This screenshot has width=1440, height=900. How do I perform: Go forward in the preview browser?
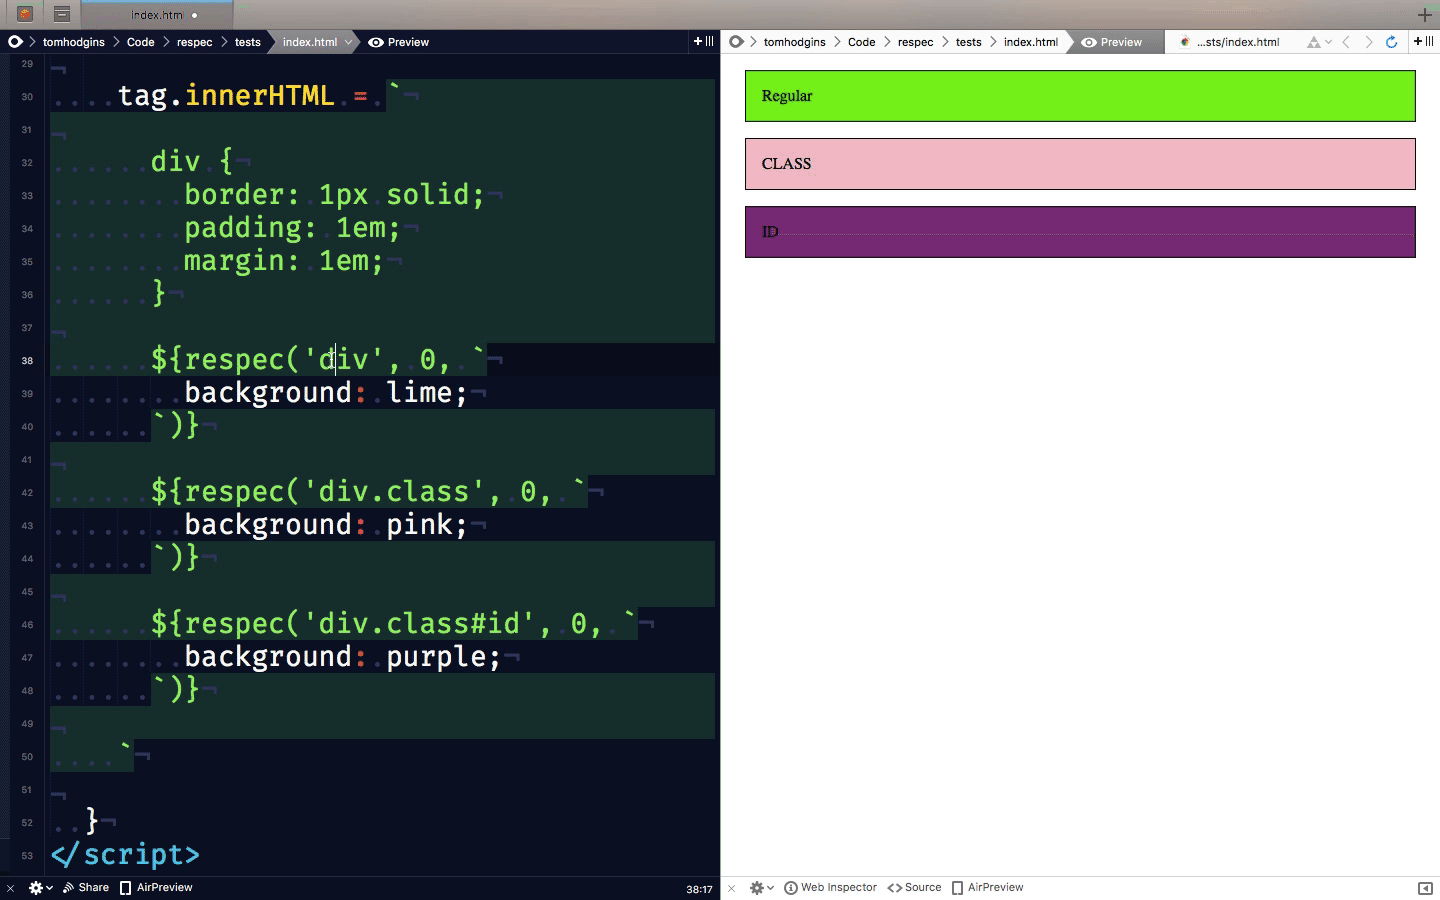(x=1368, y=42)
